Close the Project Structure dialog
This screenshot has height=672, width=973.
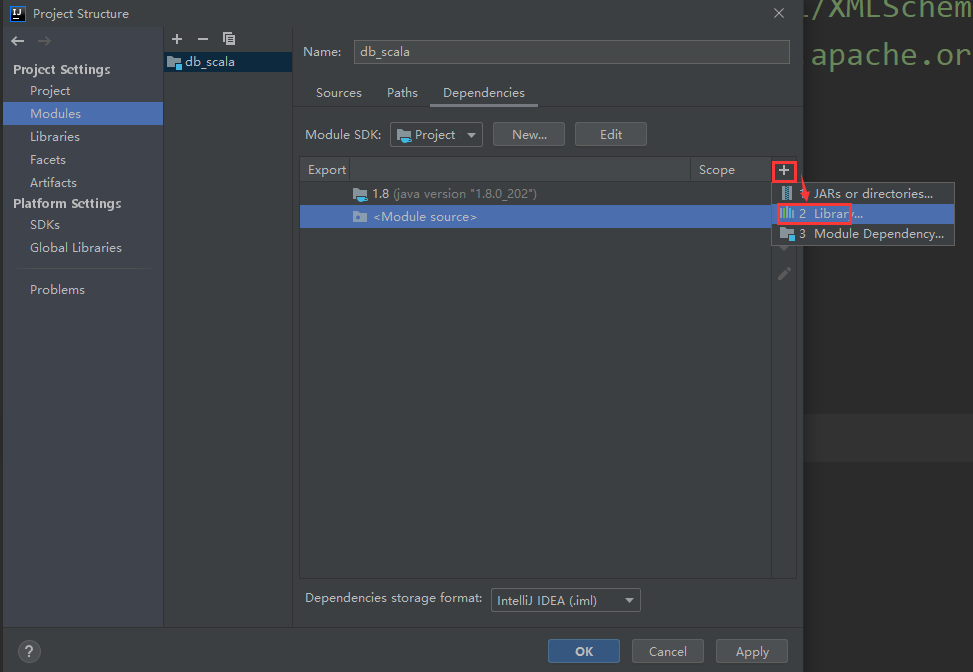click(x=779, y=13)
